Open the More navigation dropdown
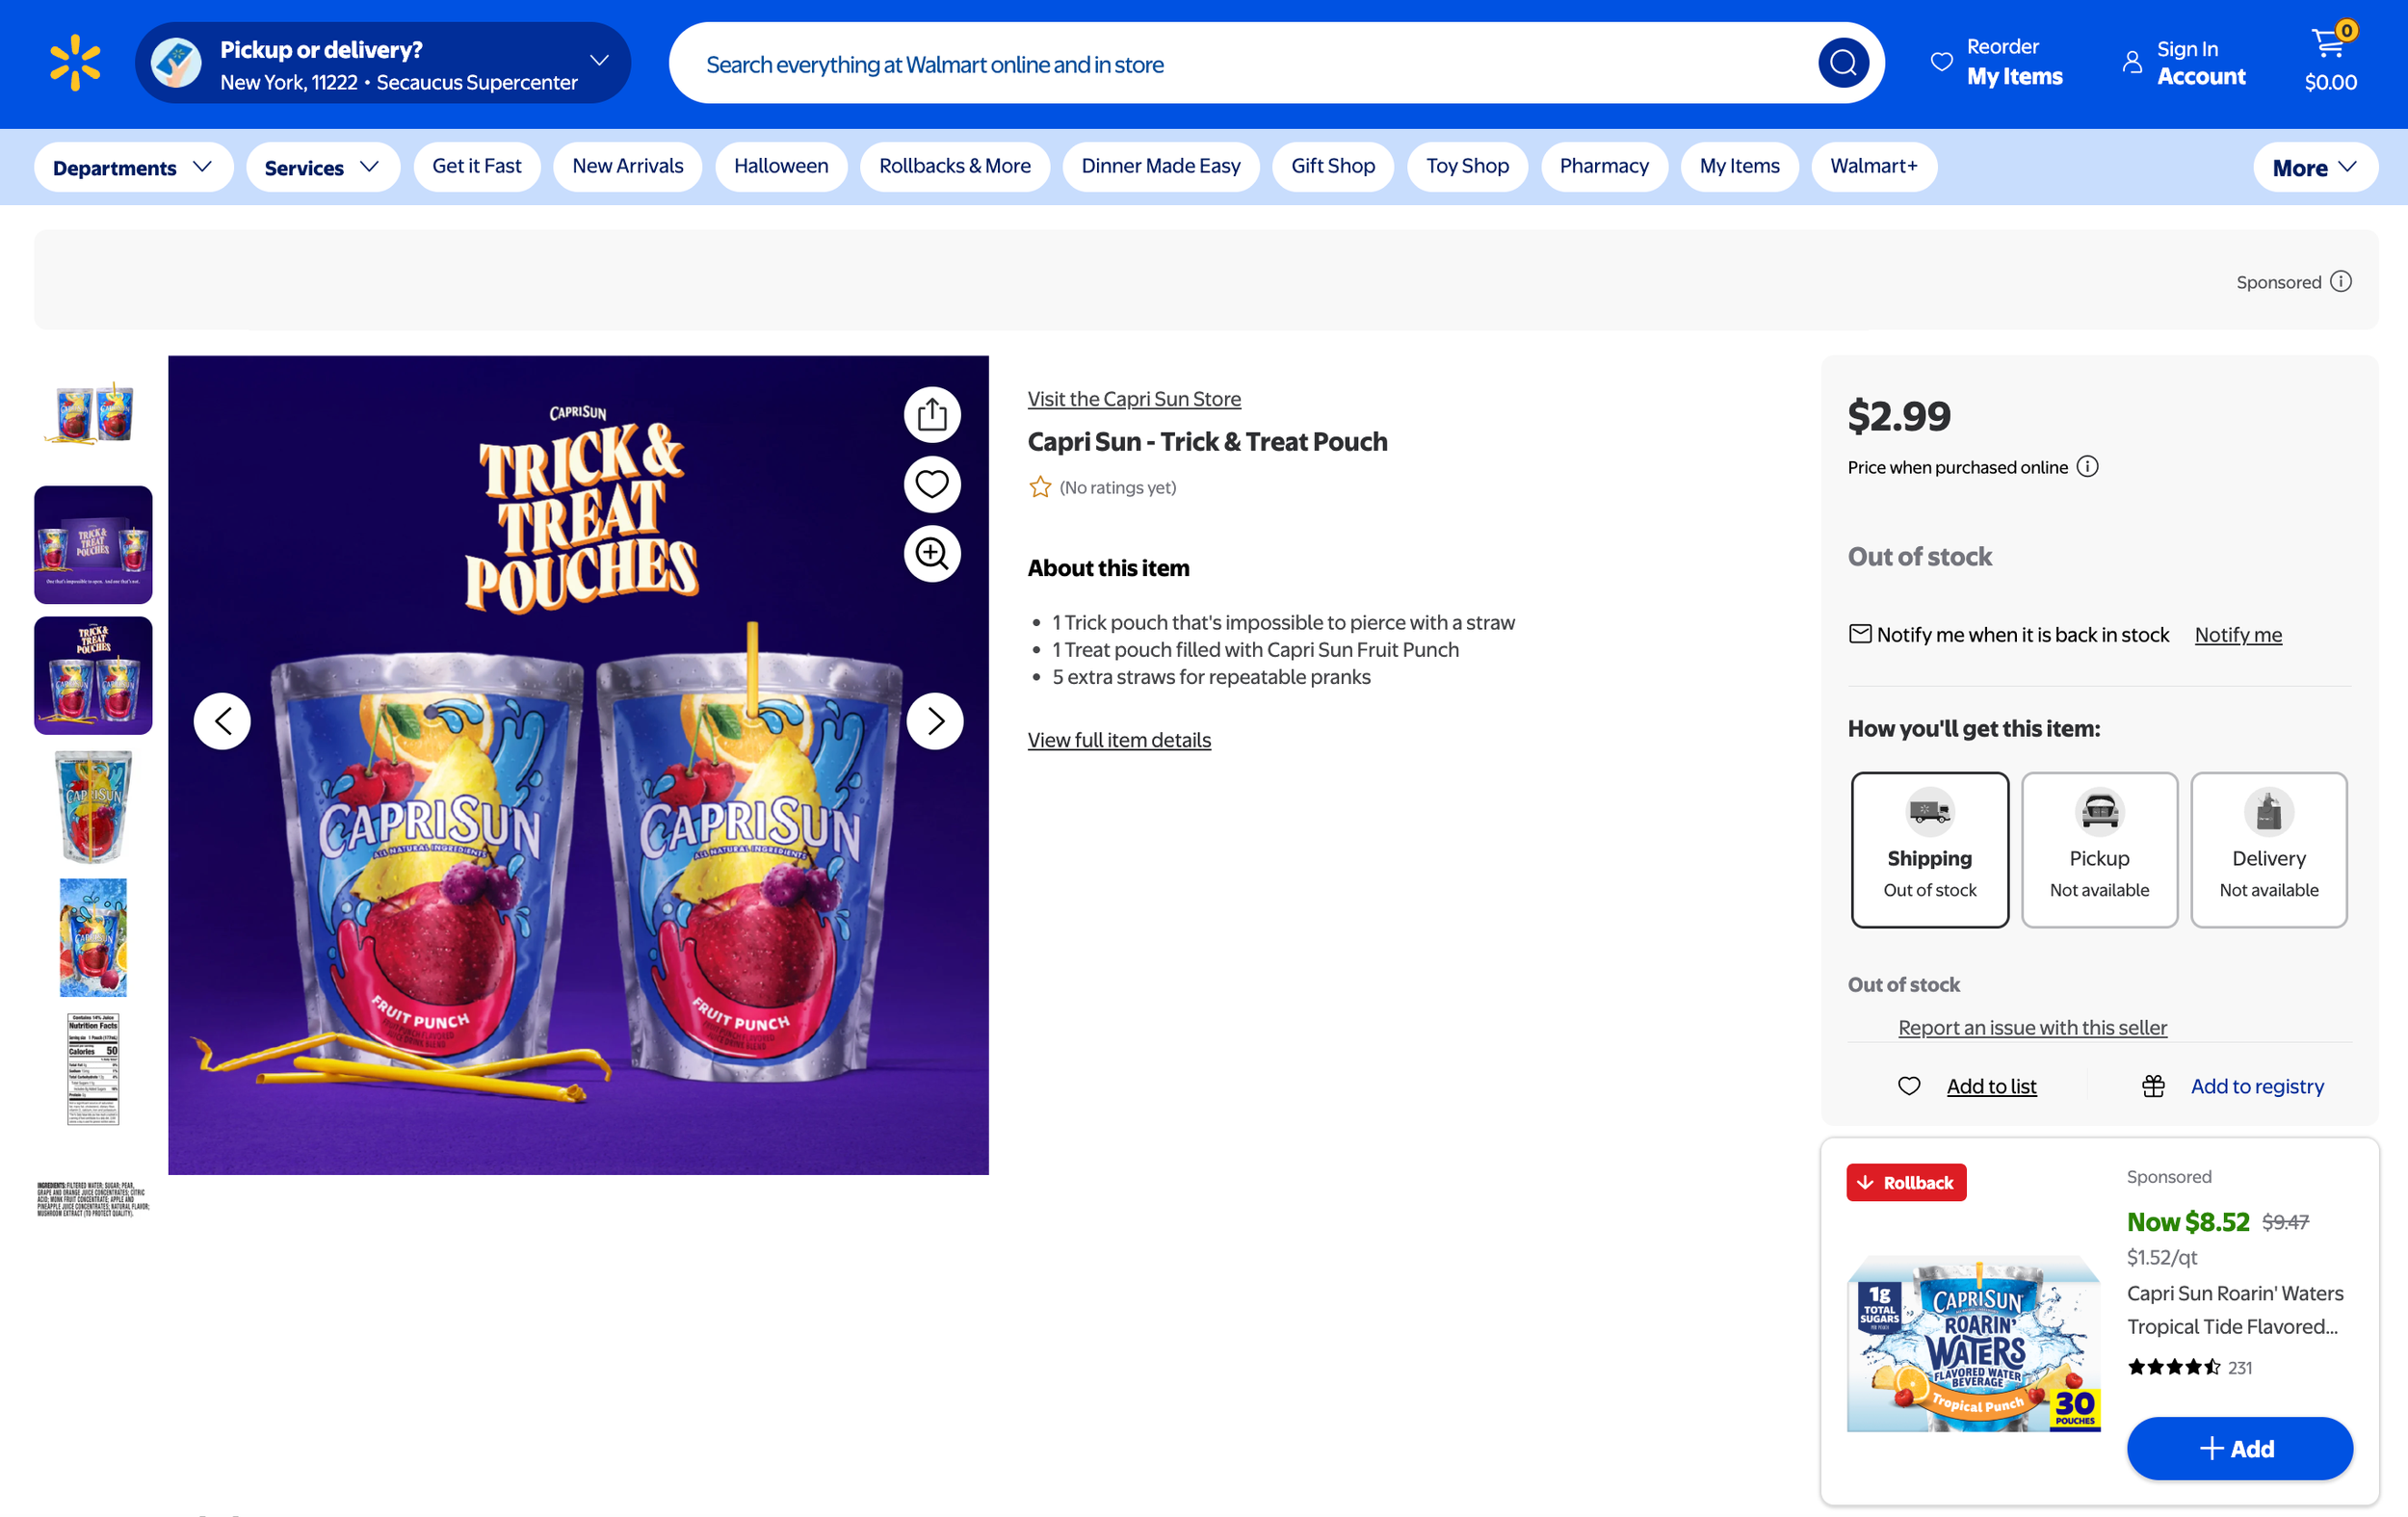Screen dimensions: 2408x1517 (x=2315, y=167)
